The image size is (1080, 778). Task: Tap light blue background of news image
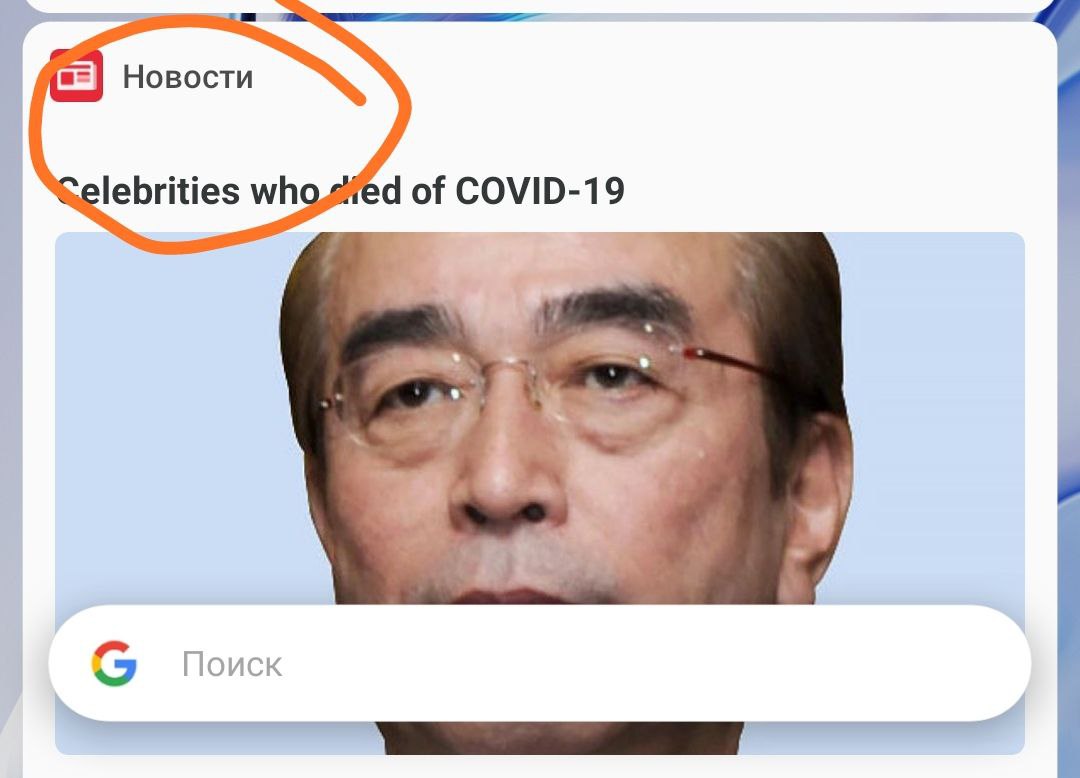[165, 413]
